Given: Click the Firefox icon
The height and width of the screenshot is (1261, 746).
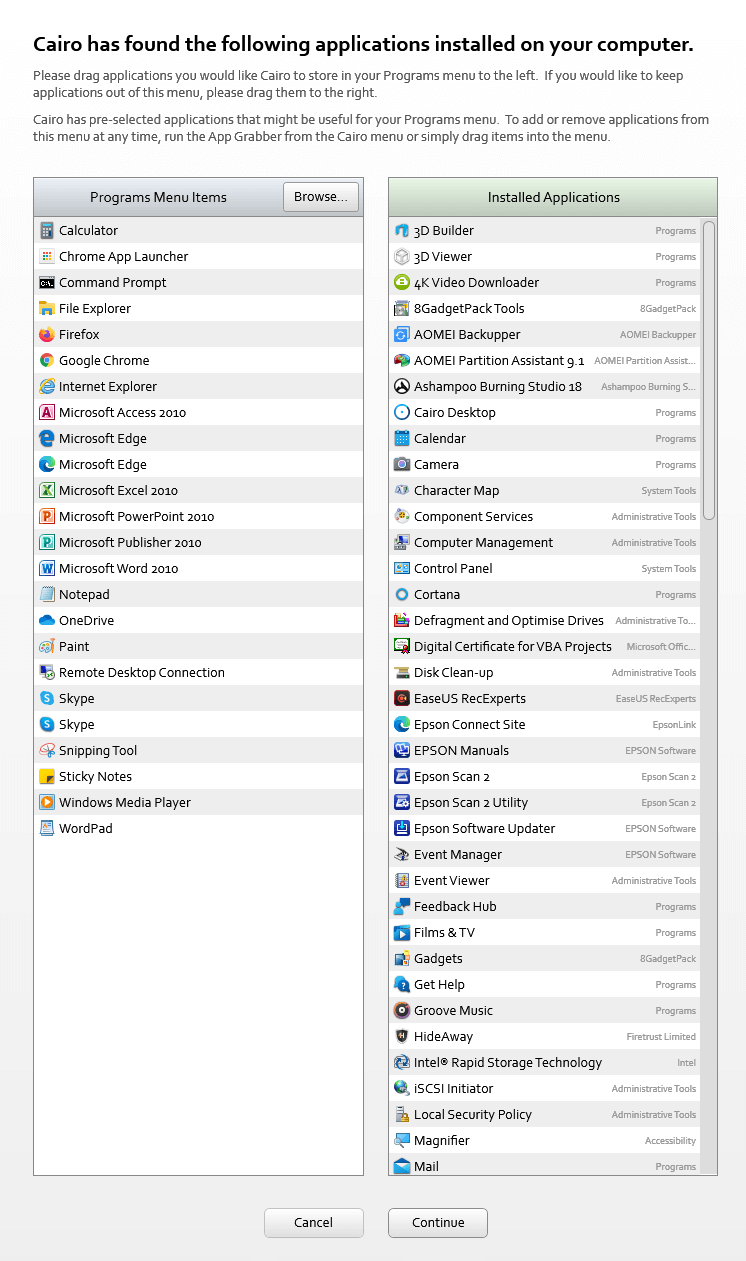Looking at the screenshot, I should click(x=46, y=335).
